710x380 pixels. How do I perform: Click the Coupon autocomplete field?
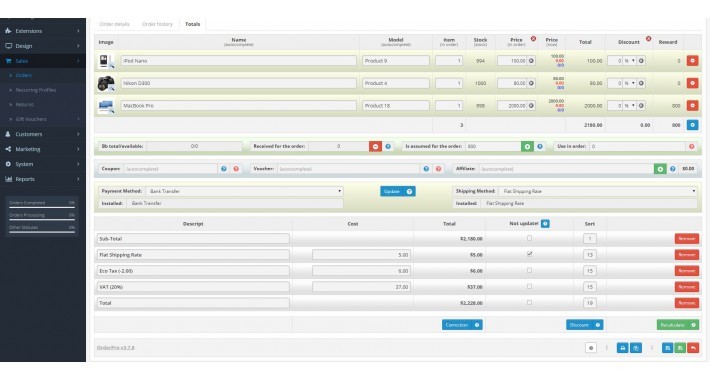[x=170, y=168]
